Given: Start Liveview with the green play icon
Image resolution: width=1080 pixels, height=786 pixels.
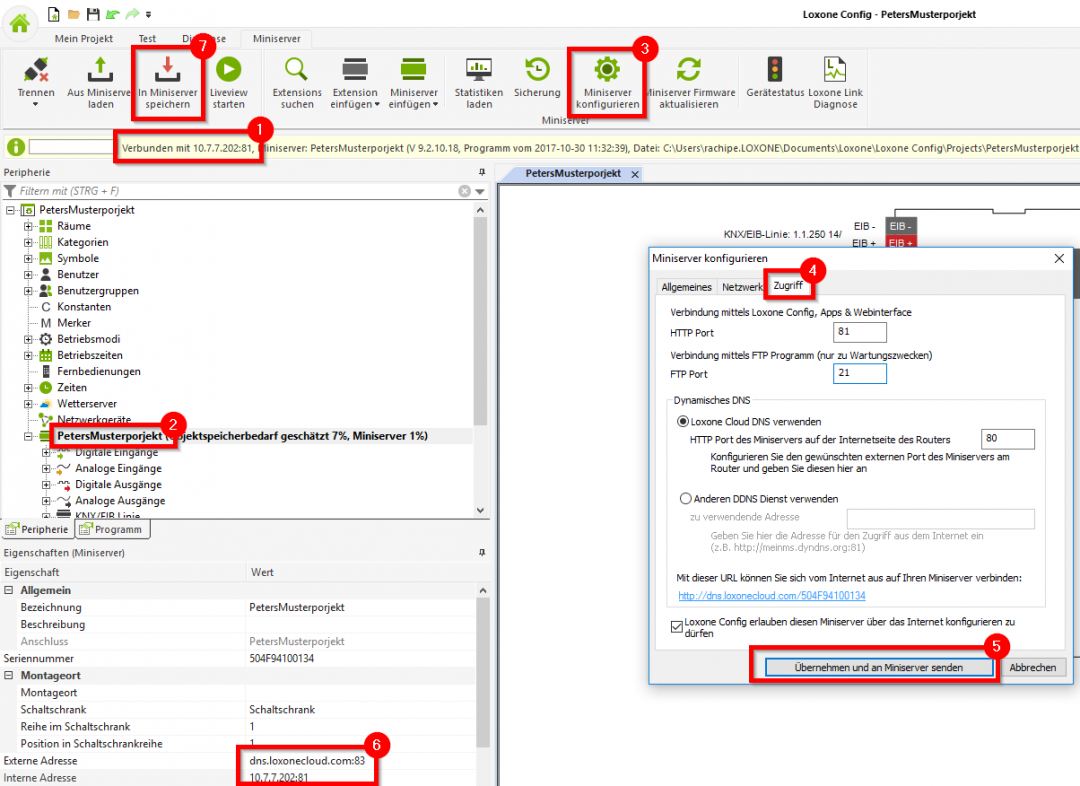Looking at the screenshot, I should coord(228,69).
